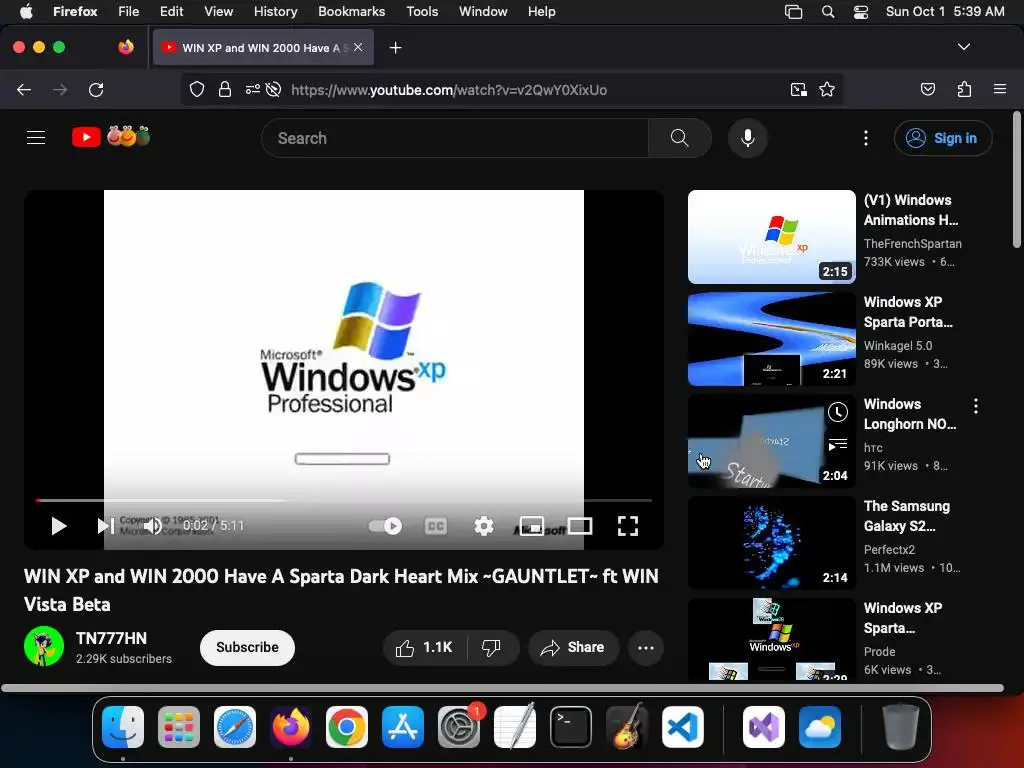1024x768 pixels.
Task: Skip to next video
Action: [105, 526]
